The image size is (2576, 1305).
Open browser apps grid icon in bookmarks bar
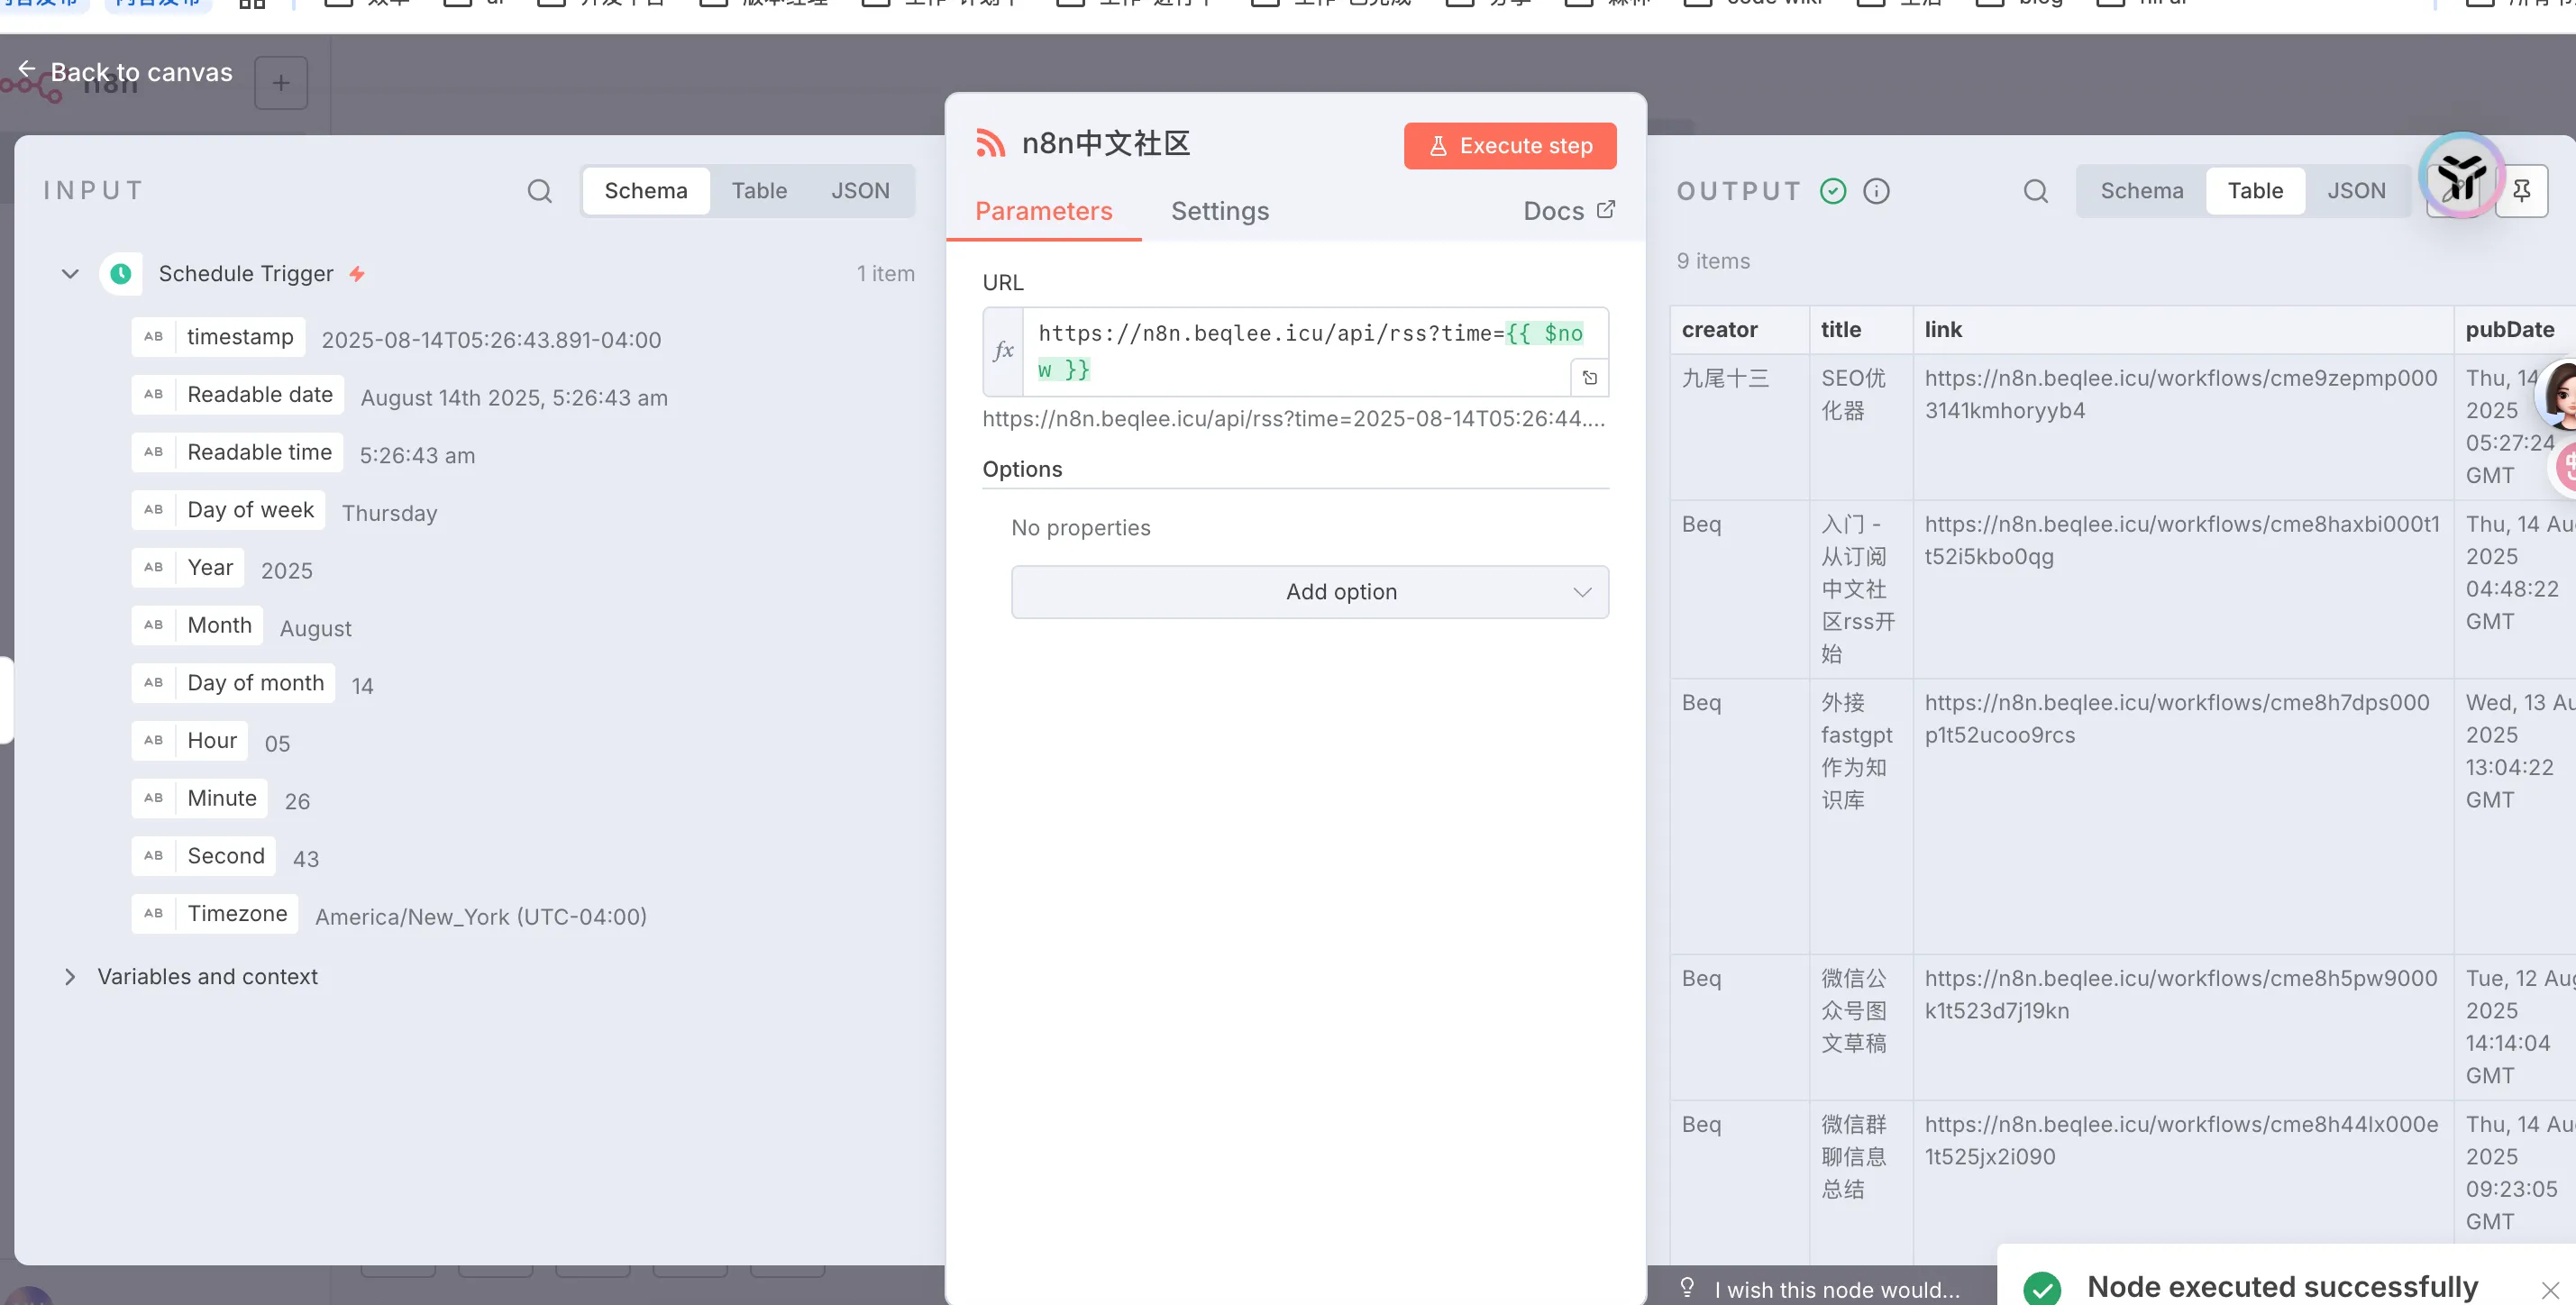pos(252,3)
